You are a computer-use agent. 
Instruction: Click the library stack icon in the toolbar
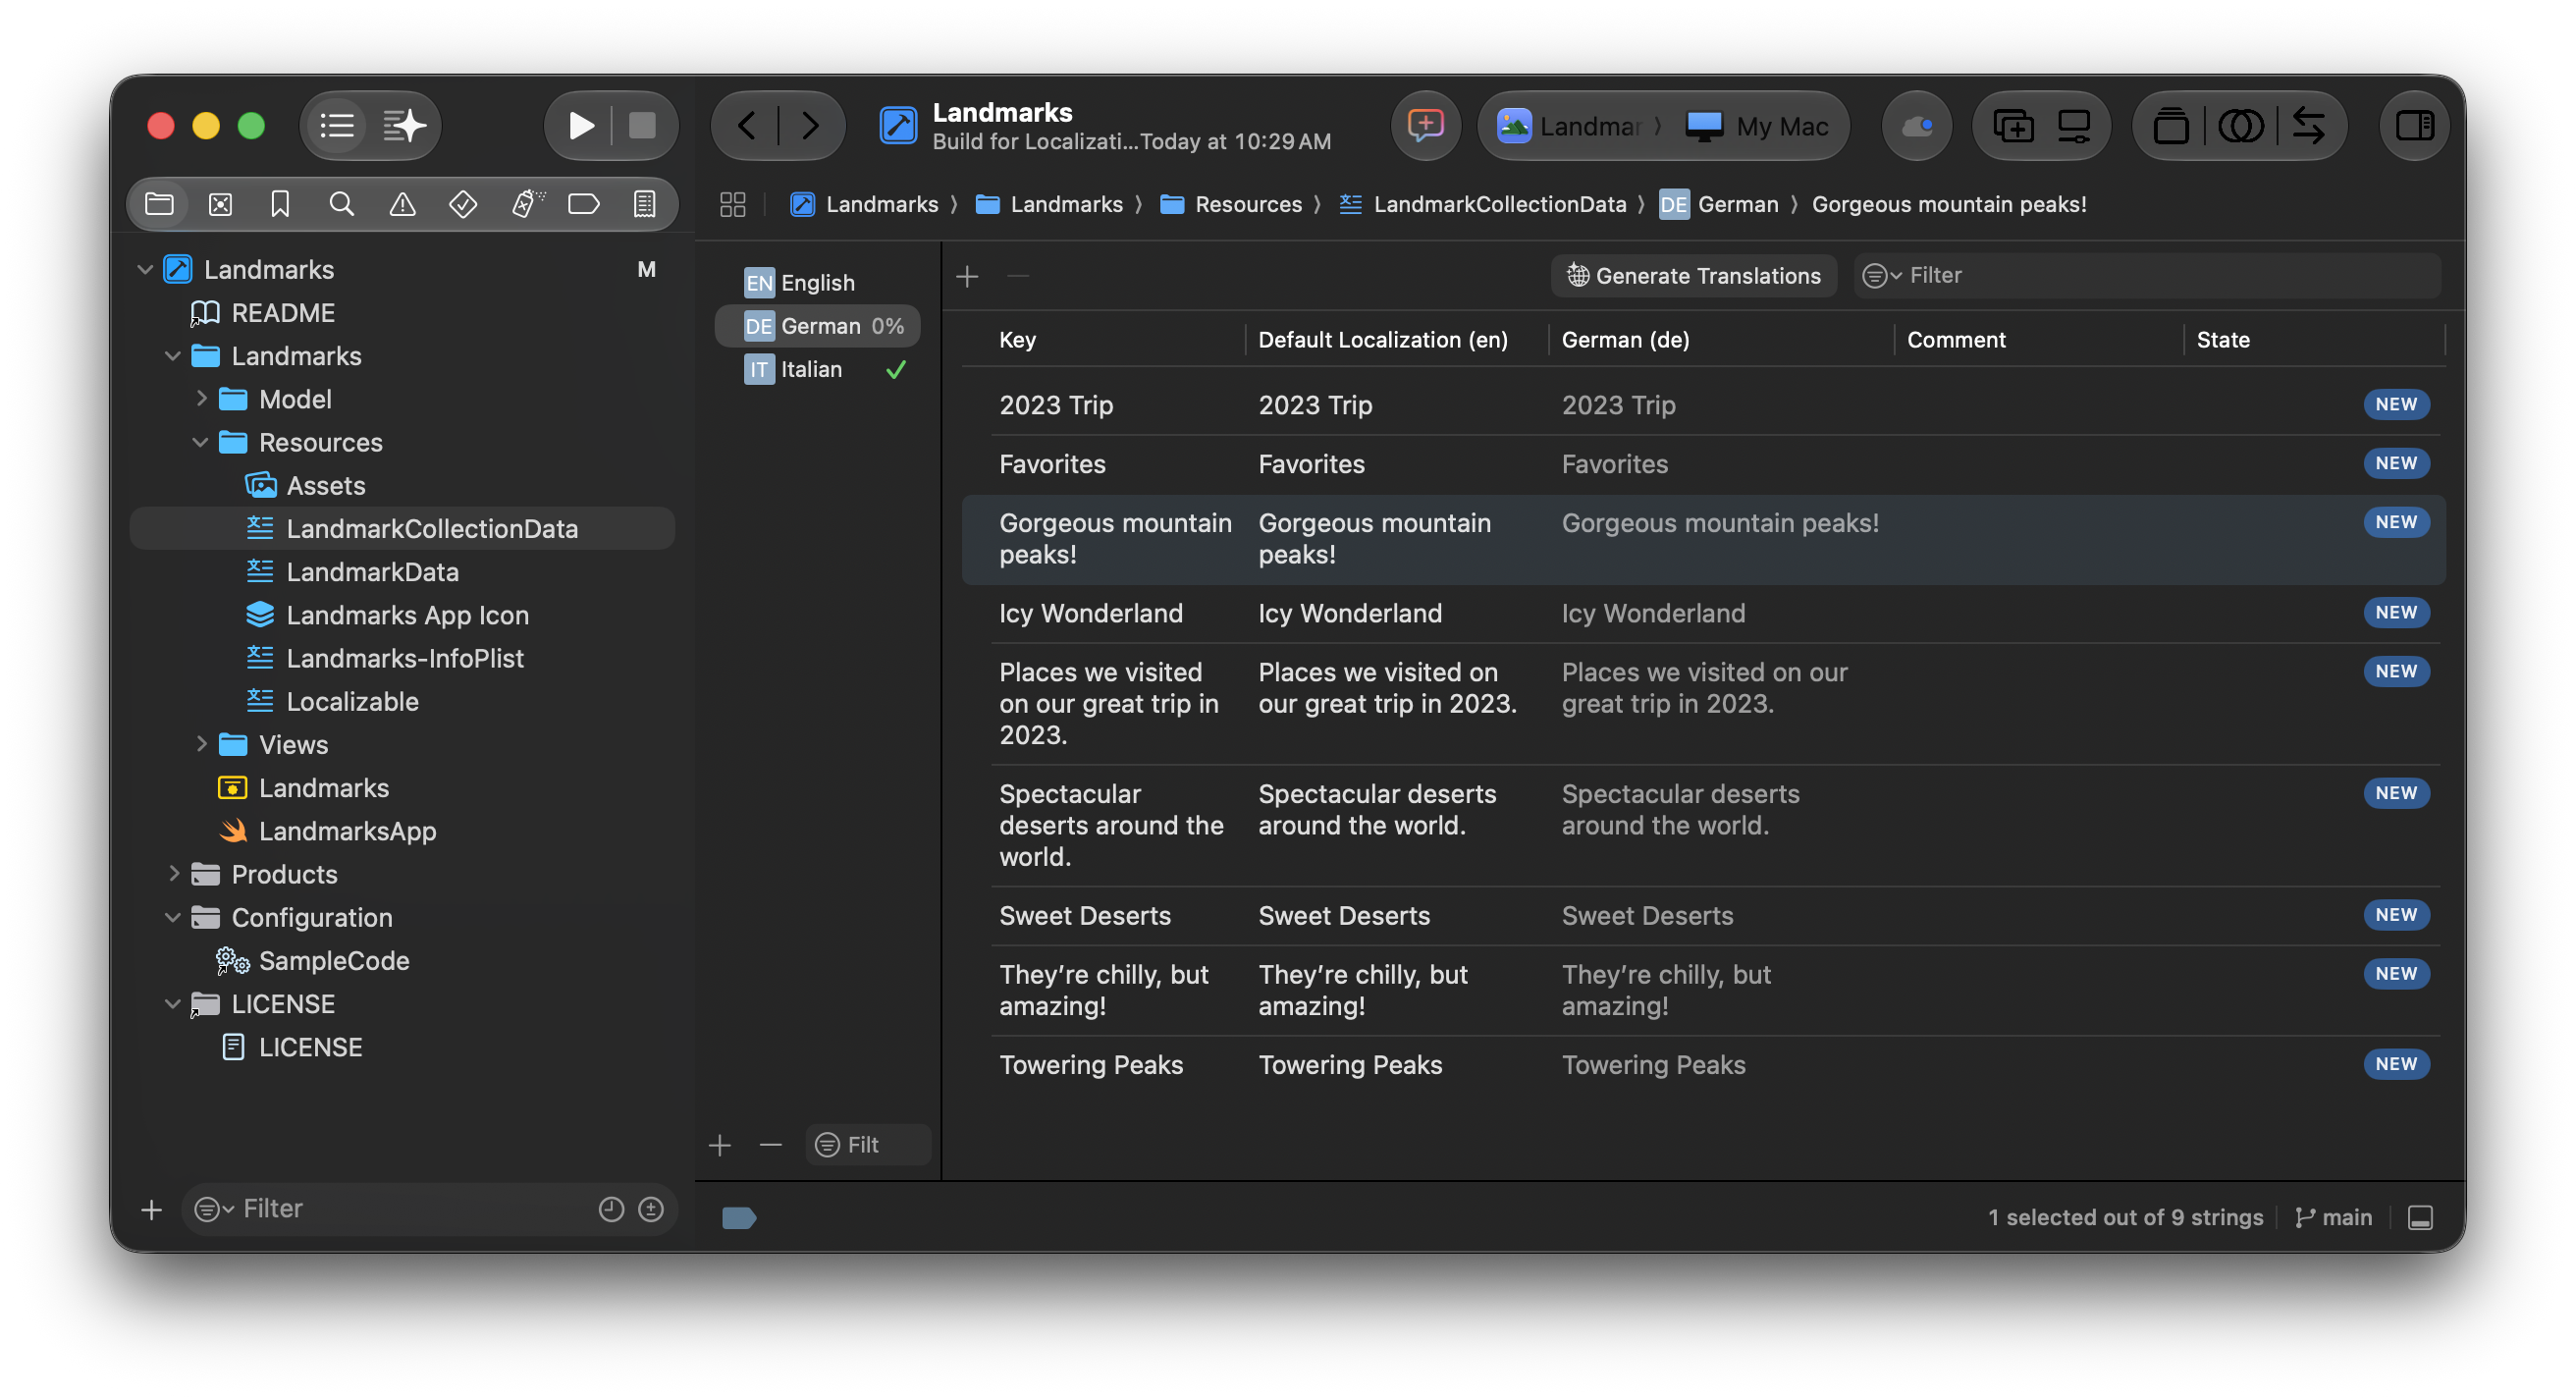tap(2171, 126)
